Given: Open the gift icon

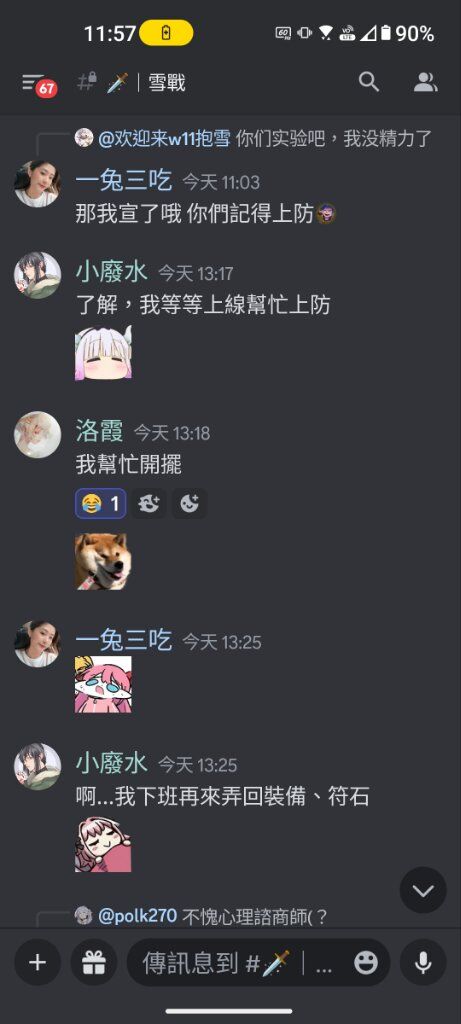Looking at the screenshot, I should pos(93,962).
